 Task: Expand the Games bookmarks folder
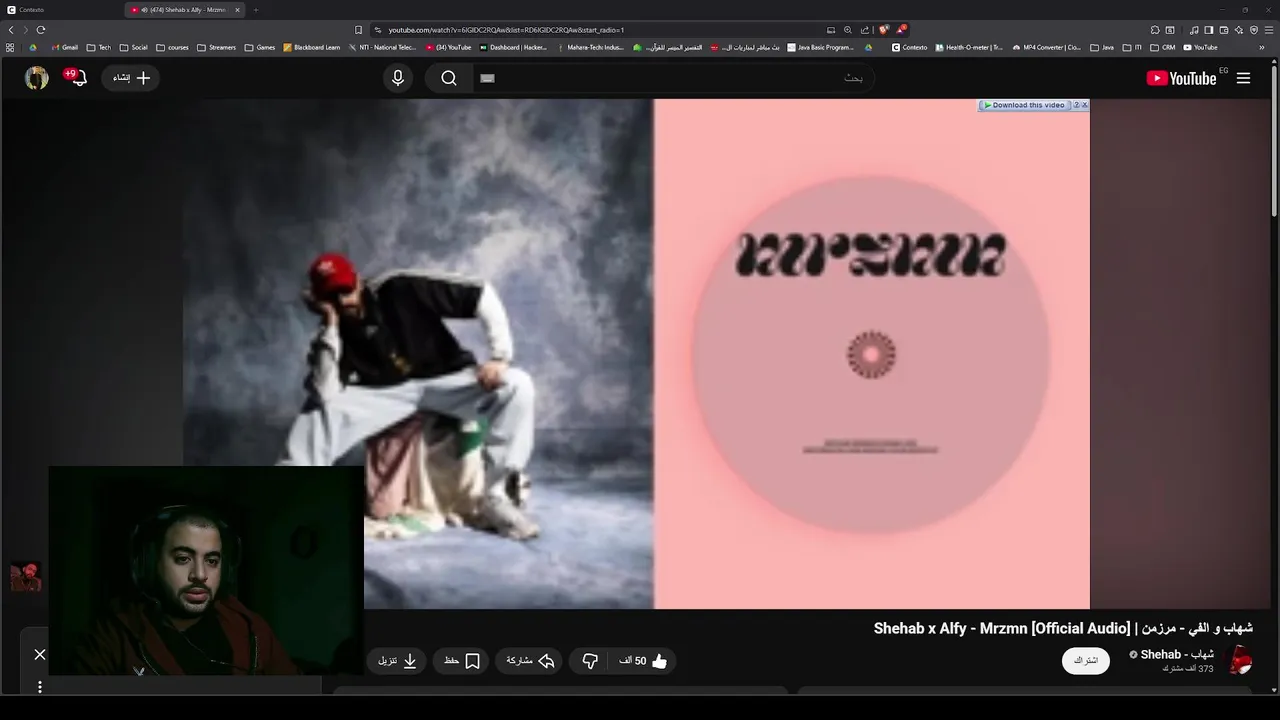(x=260, y=47)
